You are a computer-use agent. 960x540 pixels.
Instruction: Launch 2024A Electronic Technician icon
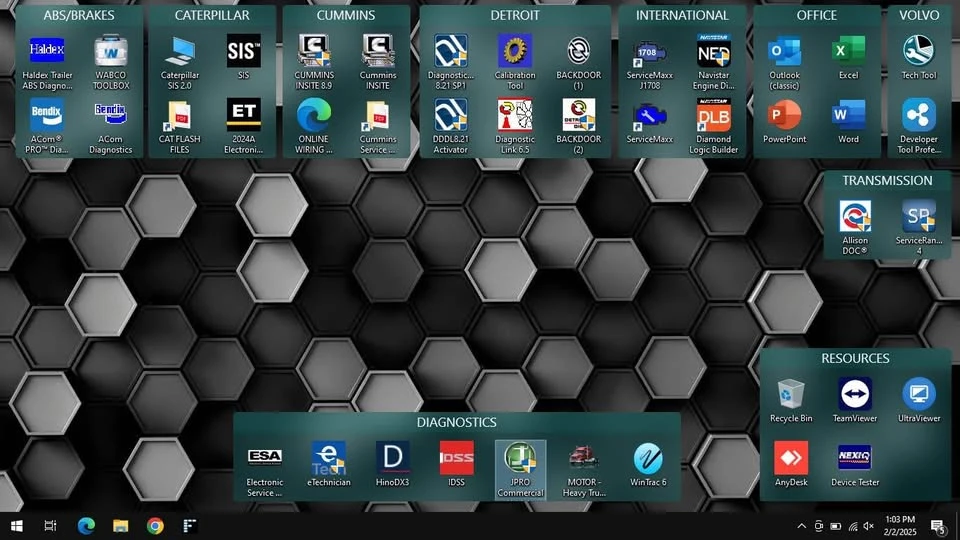pos(243,126)
